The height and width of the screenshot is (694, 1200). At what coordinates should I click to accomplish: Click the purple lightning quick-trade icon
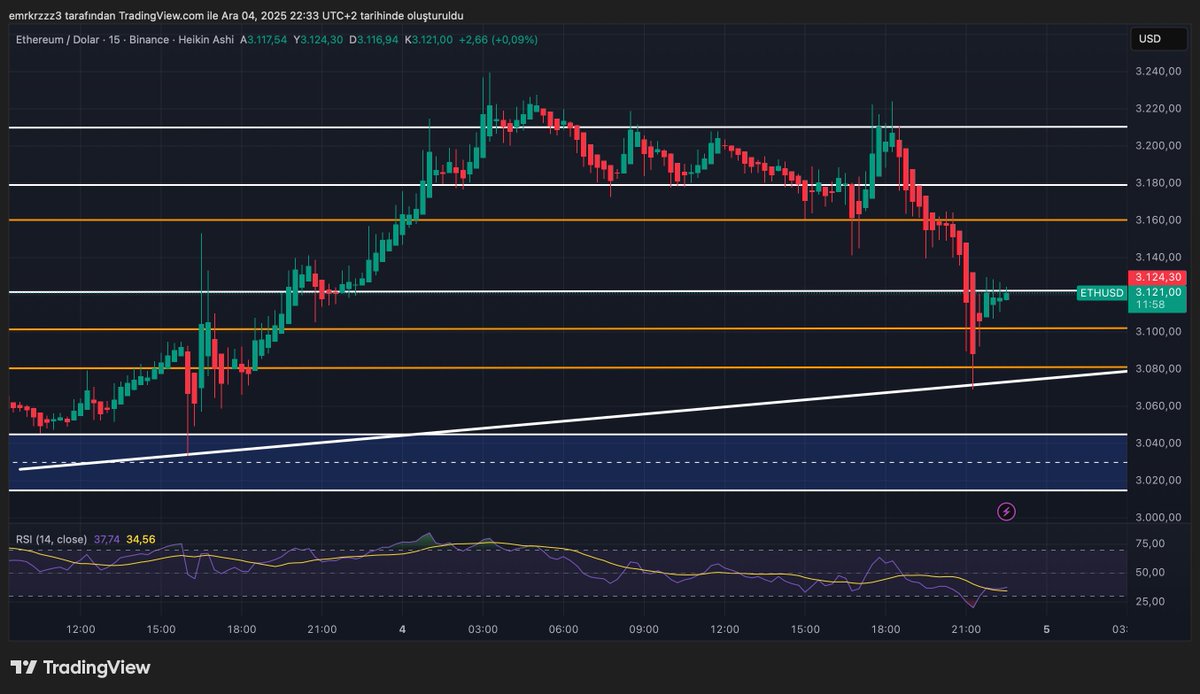click(x=1006, y=511)
